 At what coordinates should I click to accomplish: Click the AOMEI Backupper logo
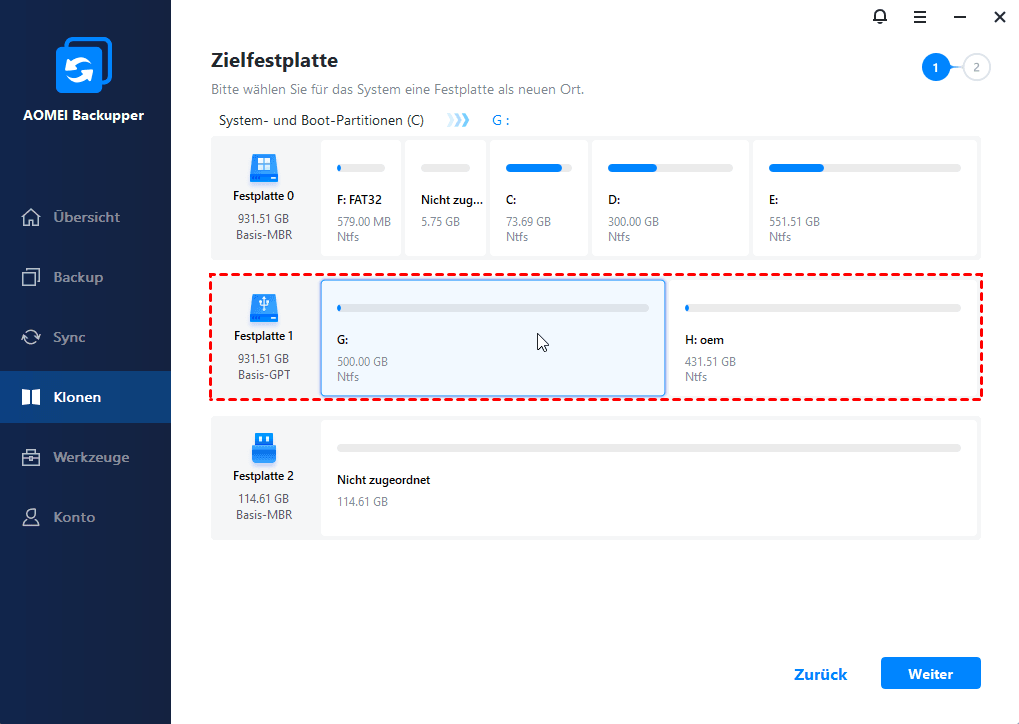(84, 65)
